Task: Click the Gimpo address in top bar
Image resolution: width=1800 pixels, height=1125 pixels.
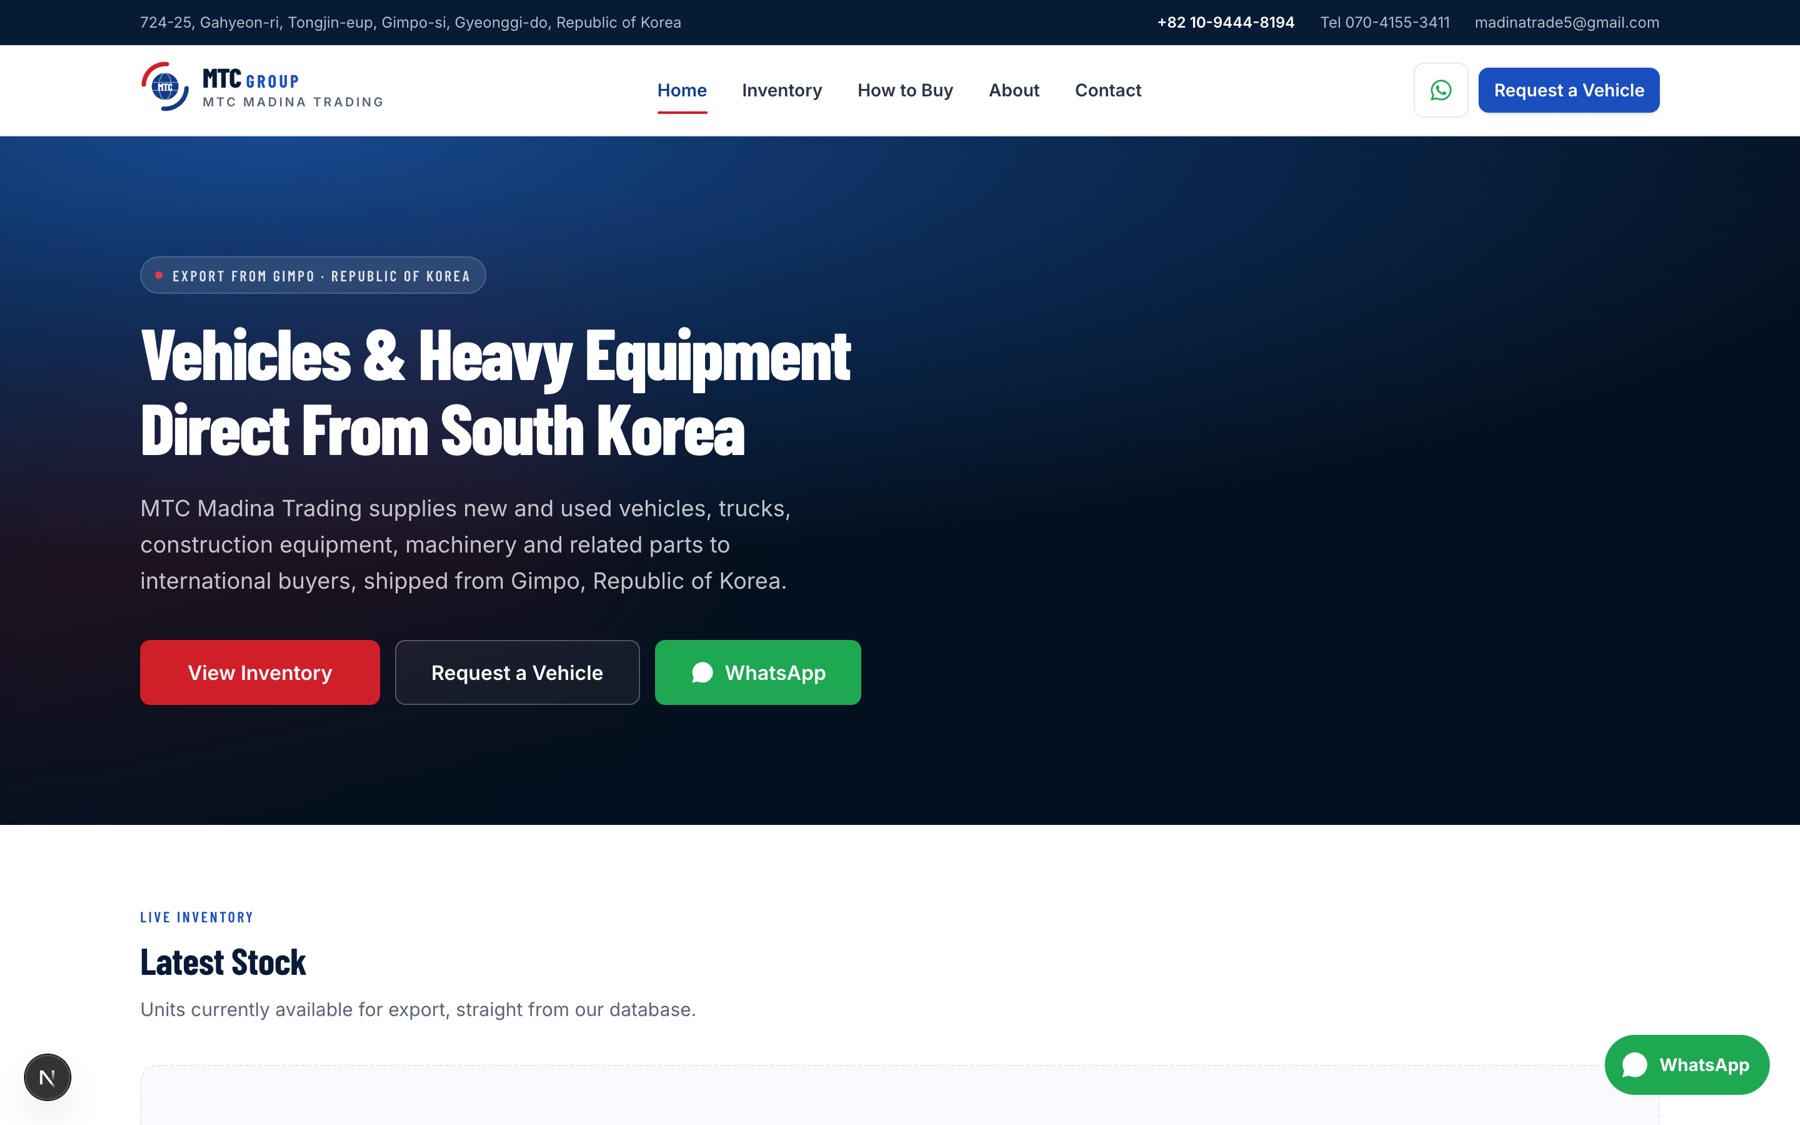Action: click(410, 22)
